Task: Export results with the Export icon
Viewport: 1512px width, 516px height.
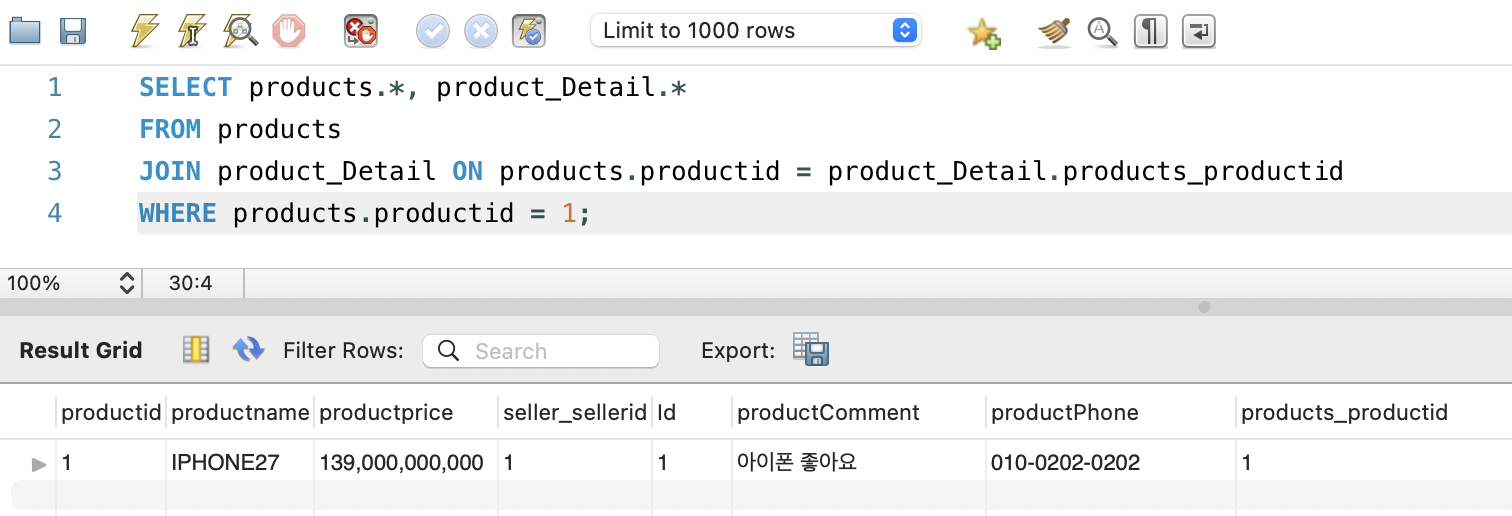Action: tap(811, 350)
